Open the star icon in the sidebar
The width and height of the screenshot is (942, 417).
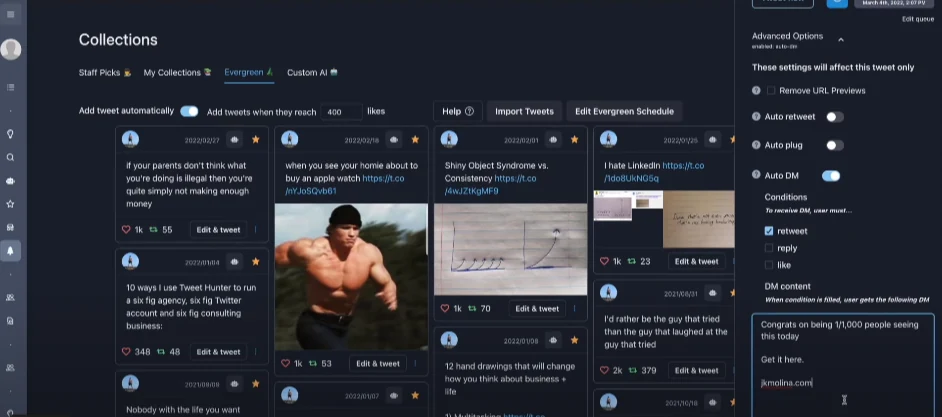coord(10,204)
